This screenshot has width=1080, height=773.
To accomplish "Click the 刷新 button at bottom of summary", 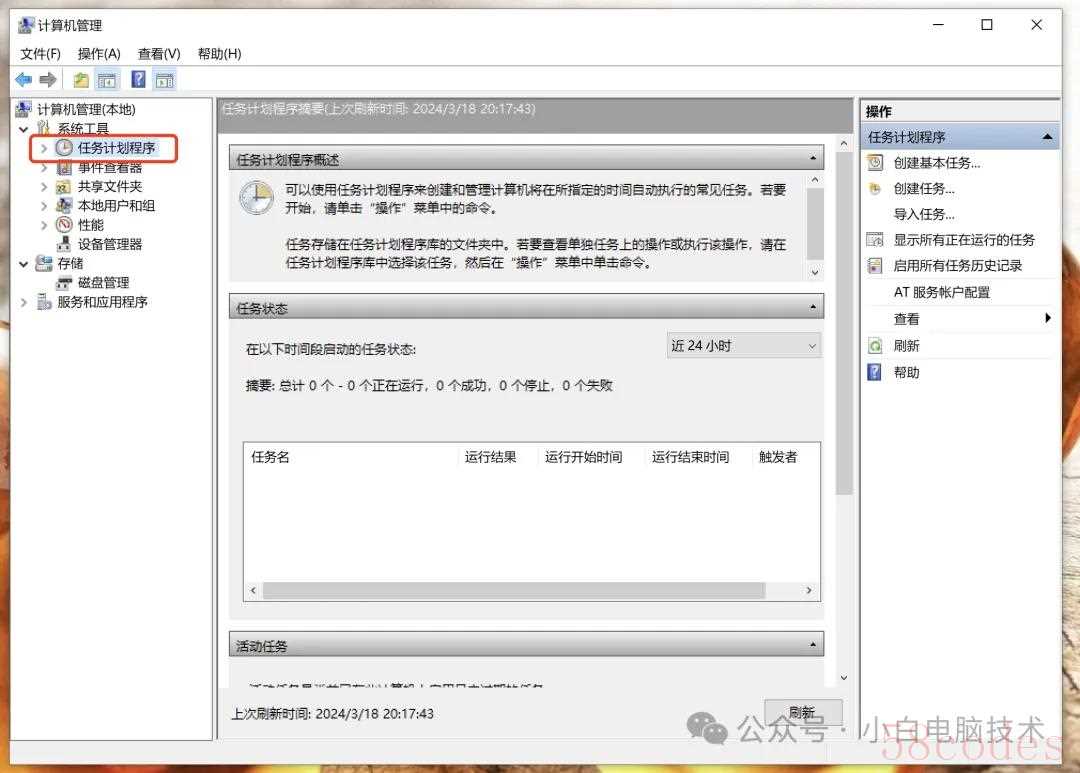I will [x=803, y=712].
